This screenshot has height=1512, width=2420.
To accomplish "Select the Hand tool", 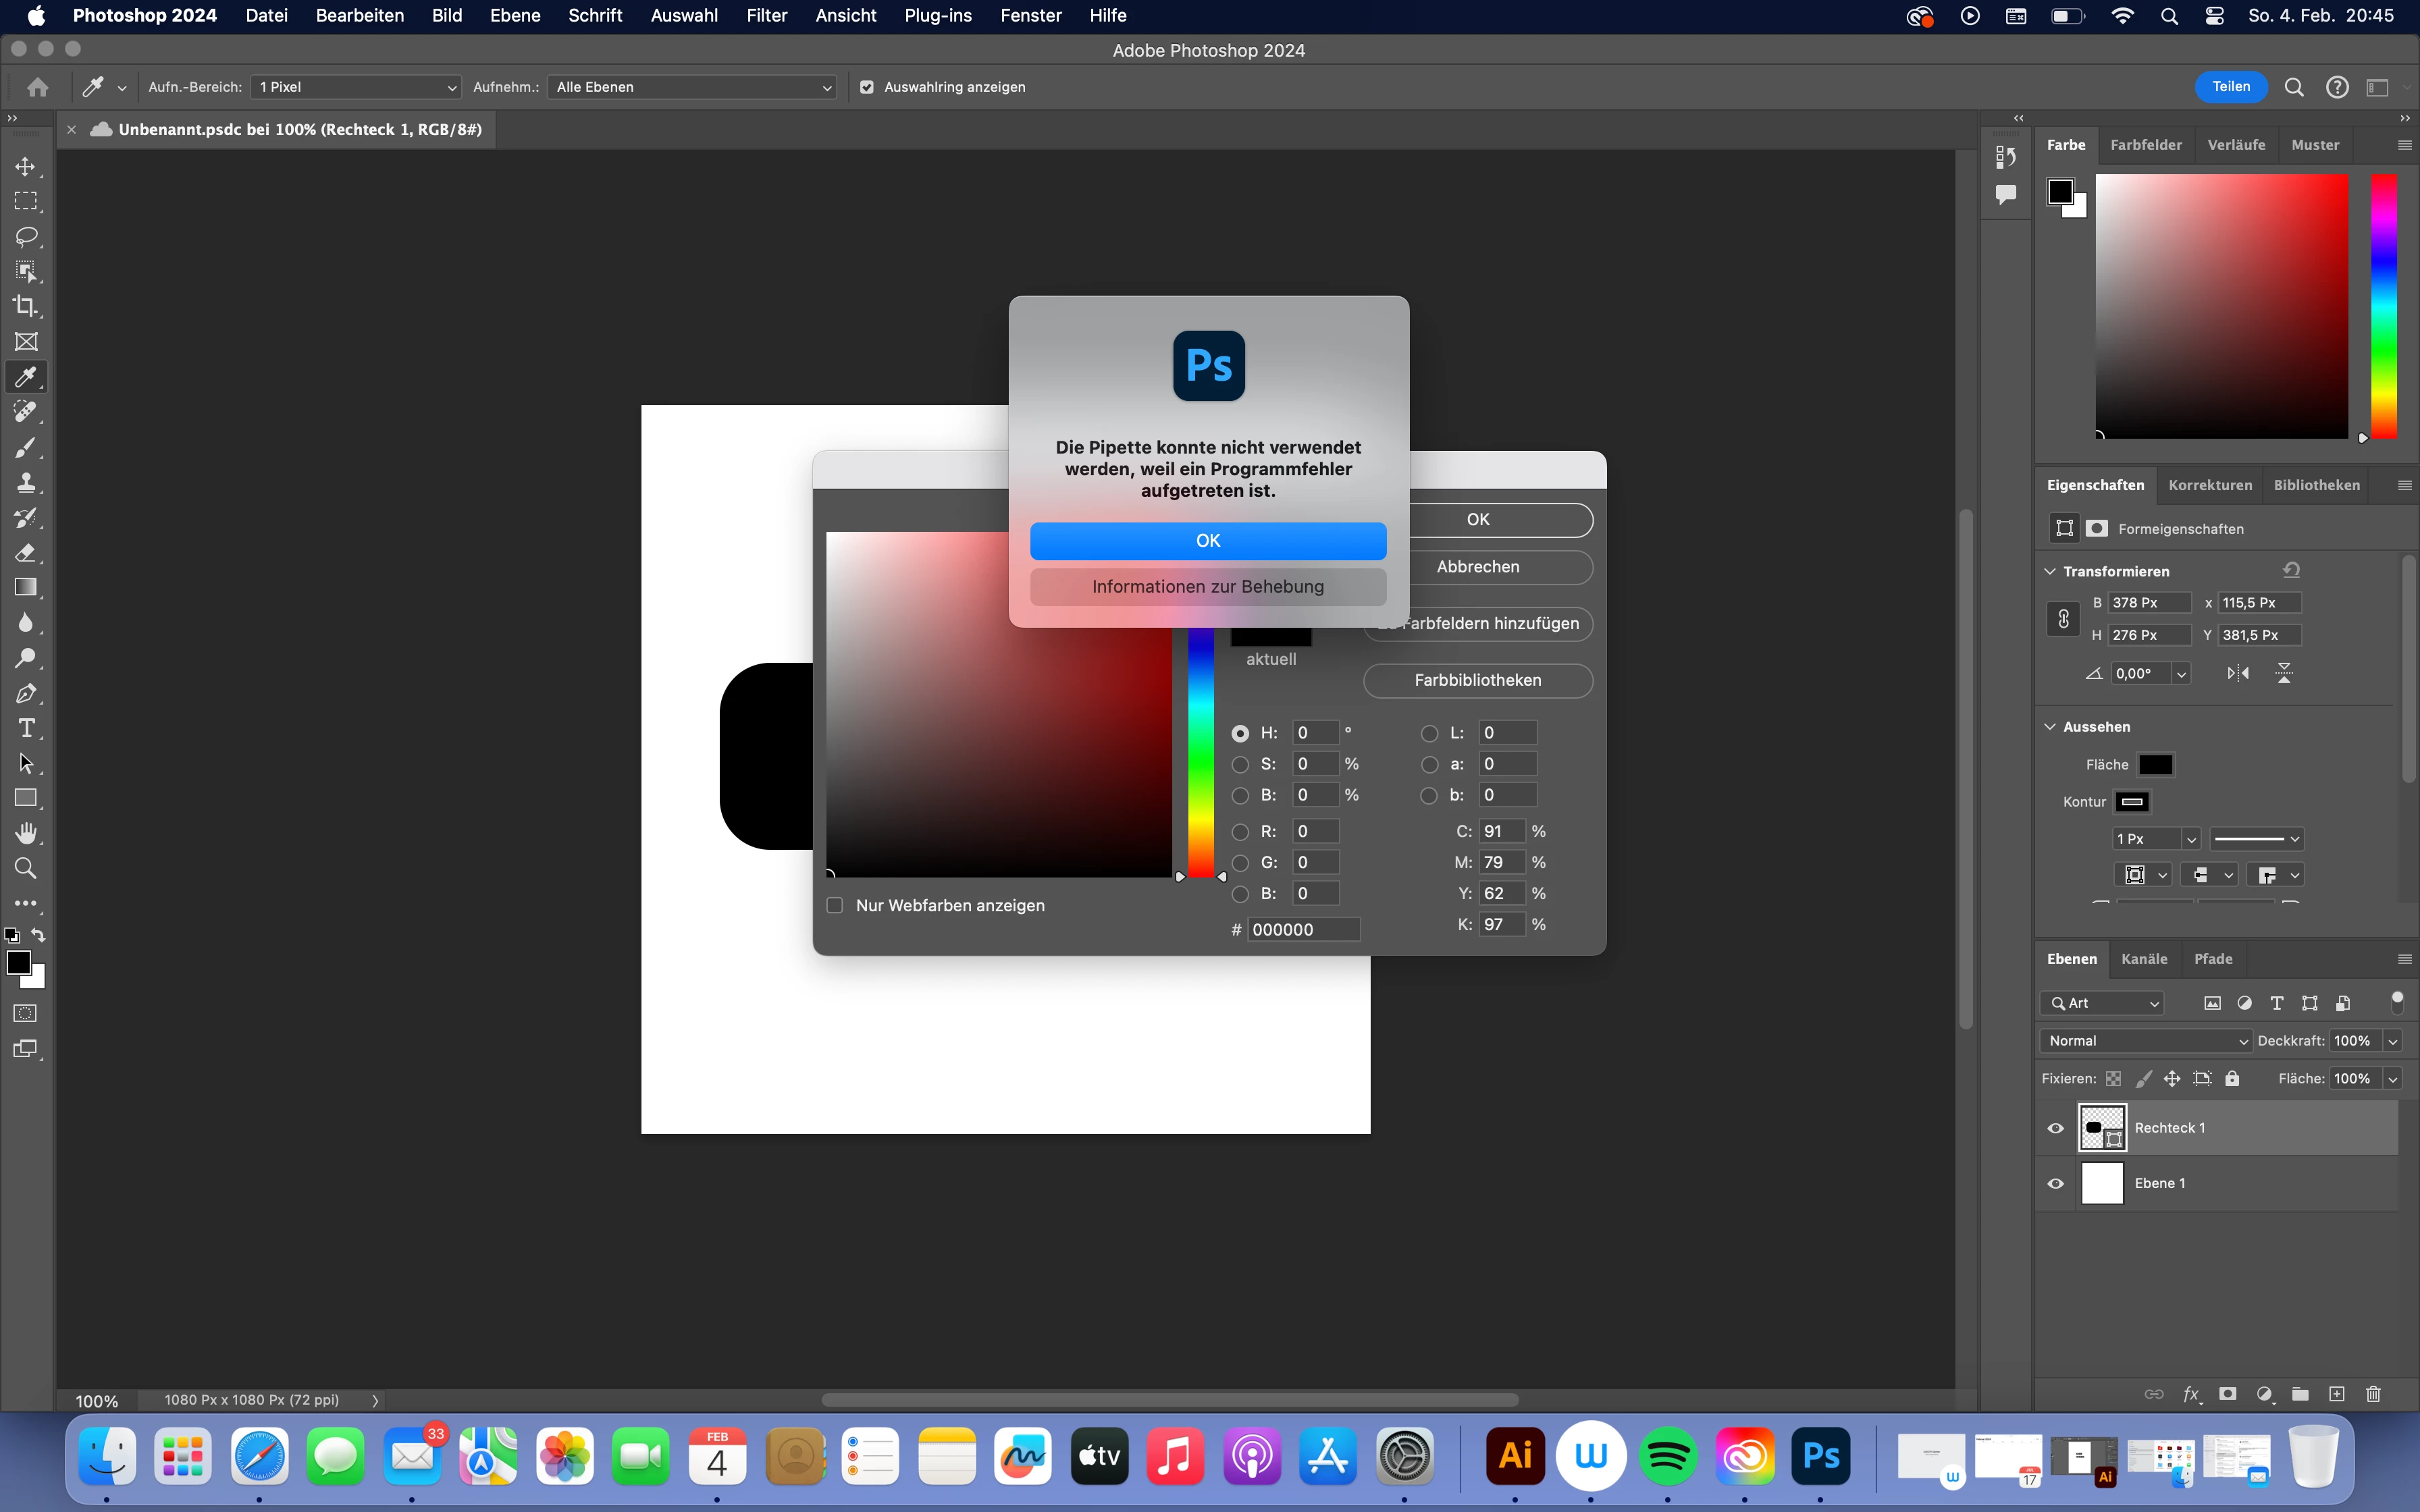I will tap(26, 833).
